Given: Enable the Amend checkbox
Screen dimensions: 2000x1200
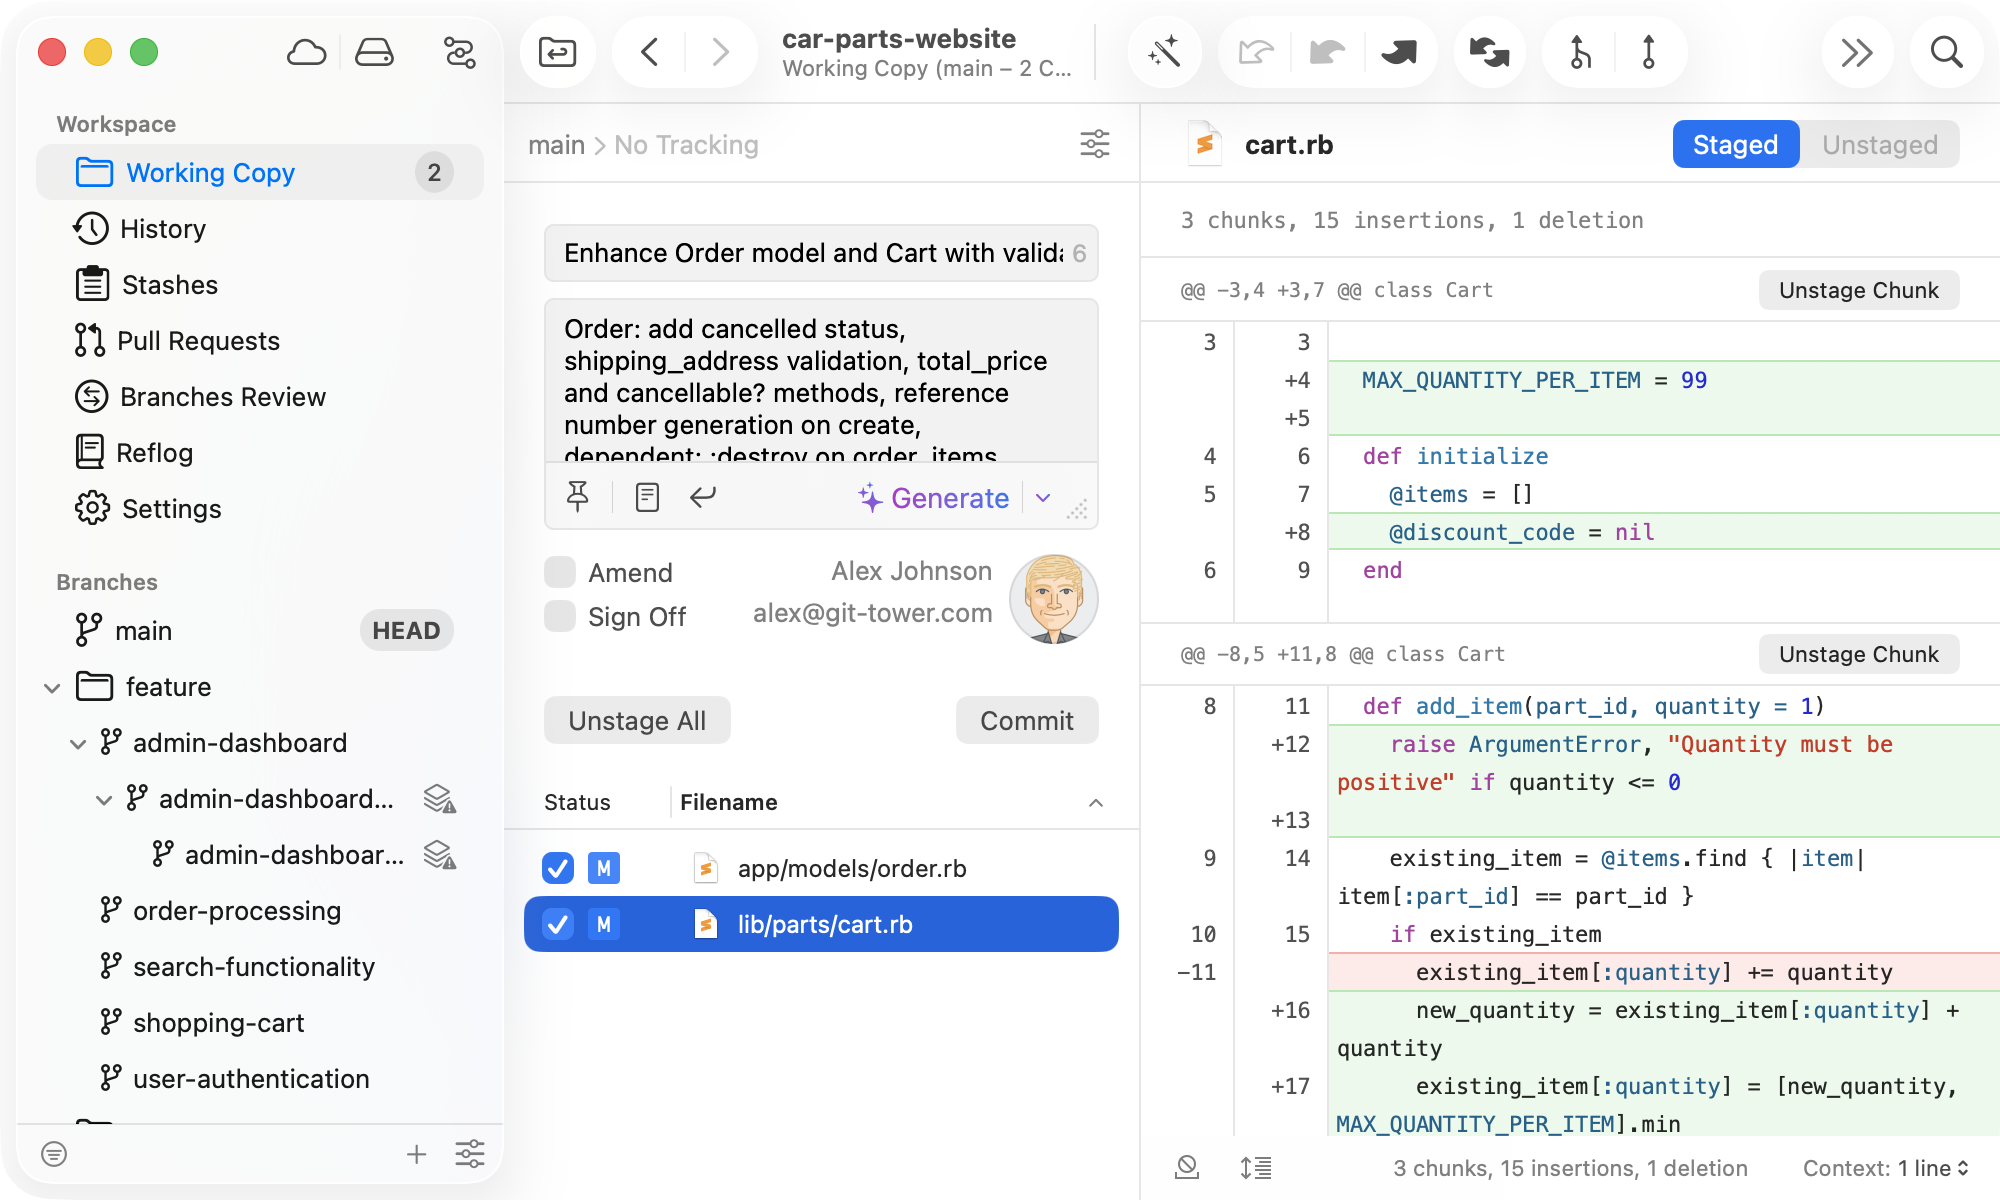Looking at the screenshot, I should 560,571.
